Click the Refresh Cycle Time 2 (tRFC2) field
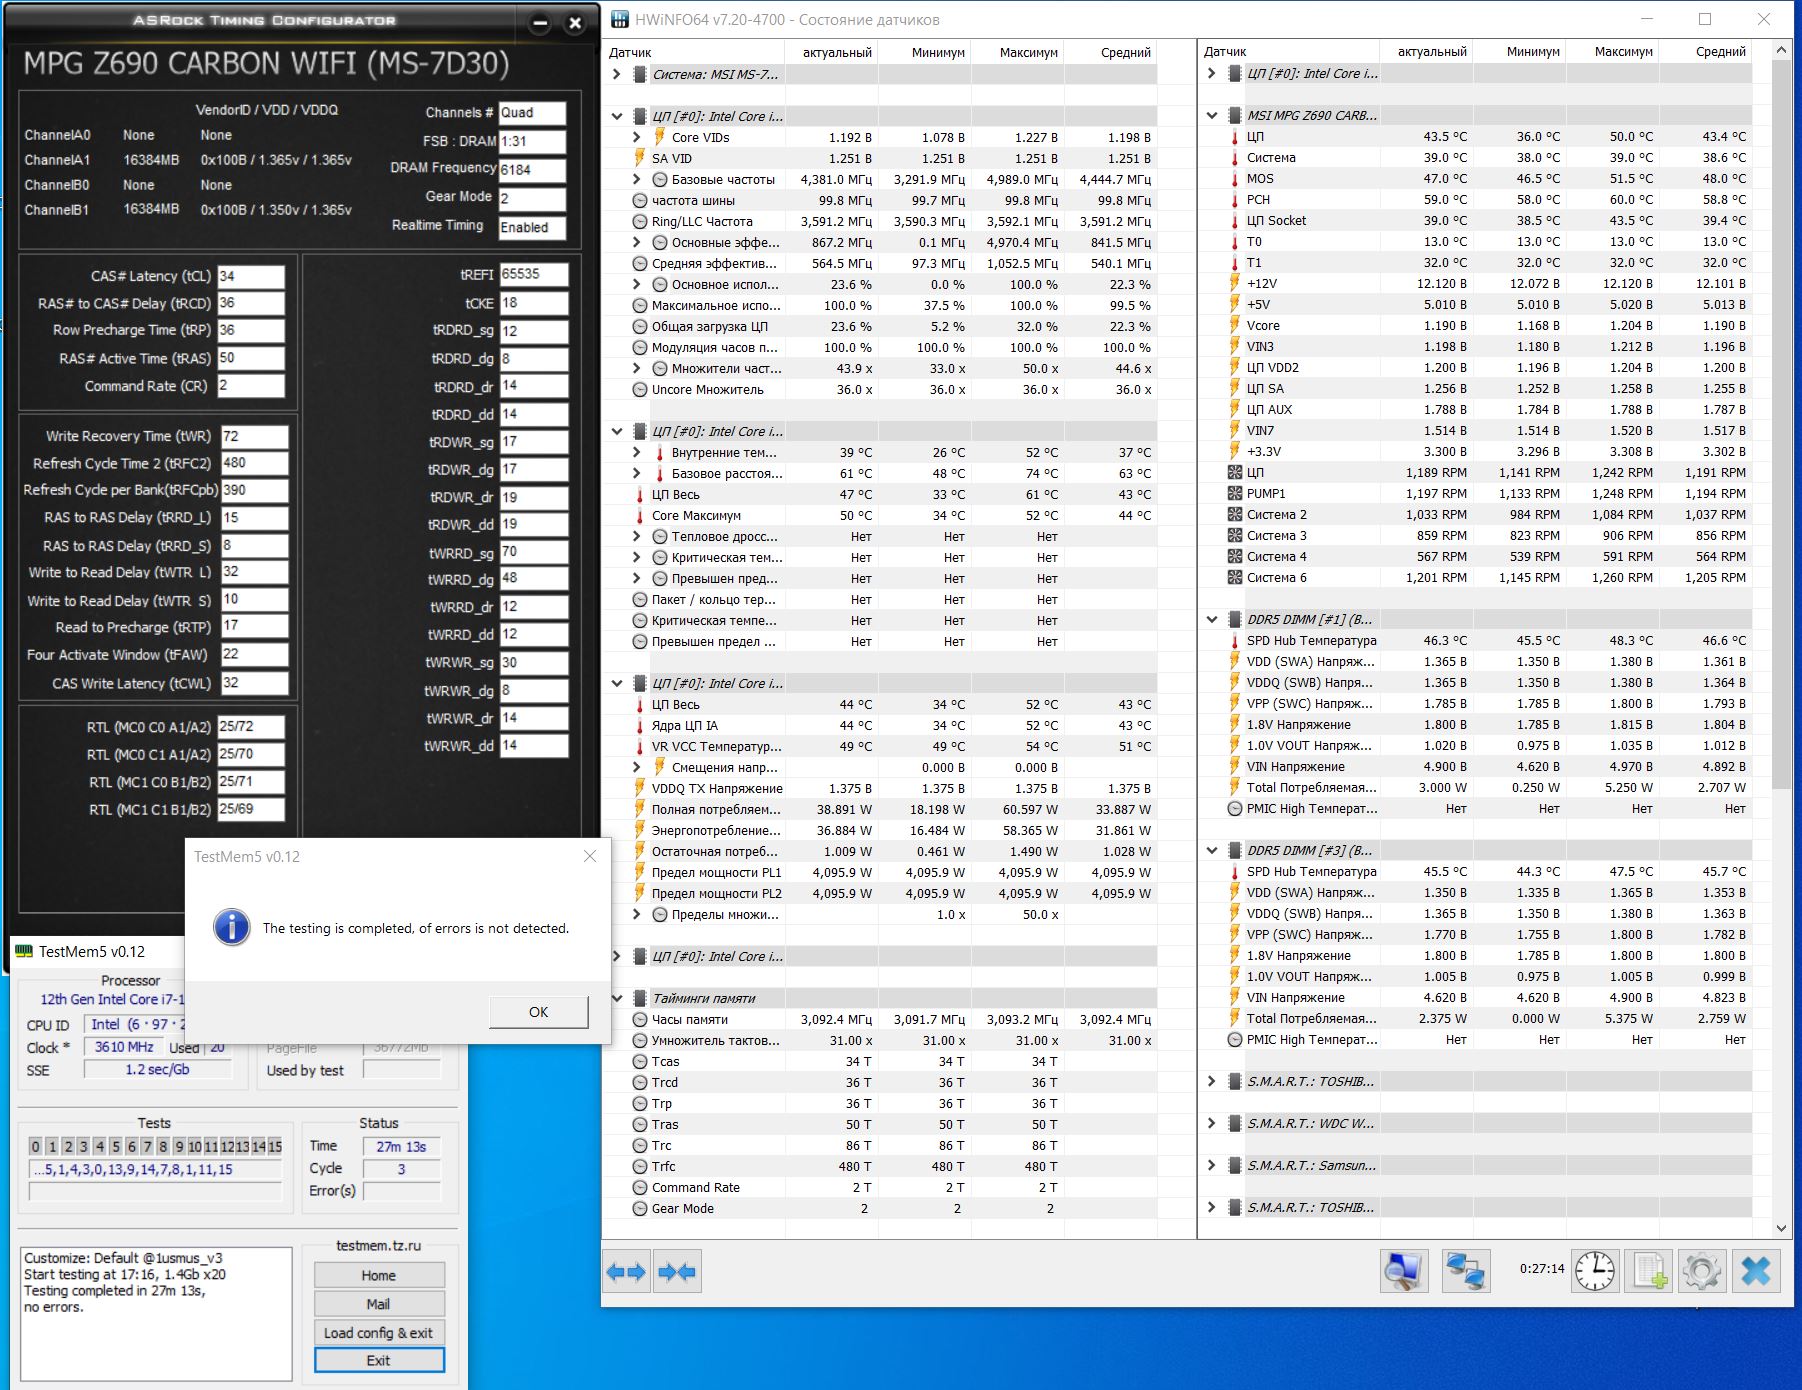The width and height of the screenshot is (1802, 1390). 254,463
